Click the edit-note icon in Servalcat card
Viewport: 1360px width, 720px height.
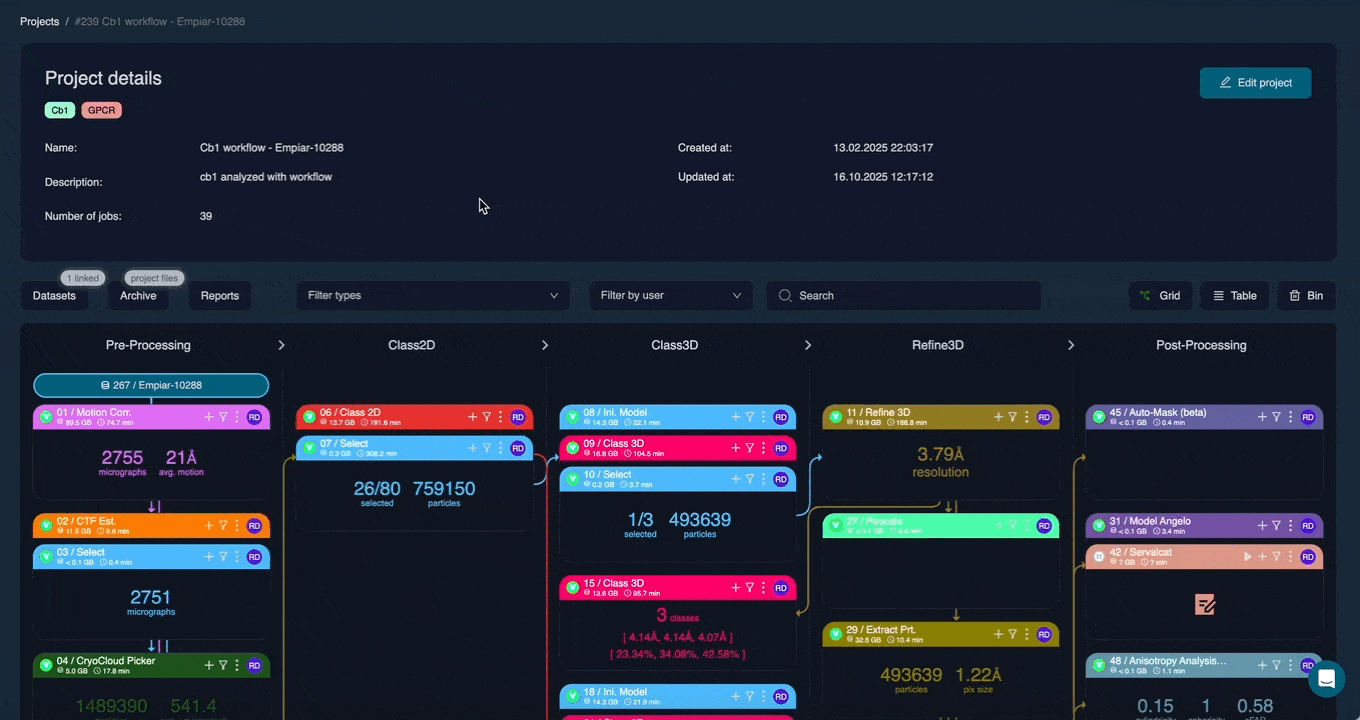coord(1204,604)
